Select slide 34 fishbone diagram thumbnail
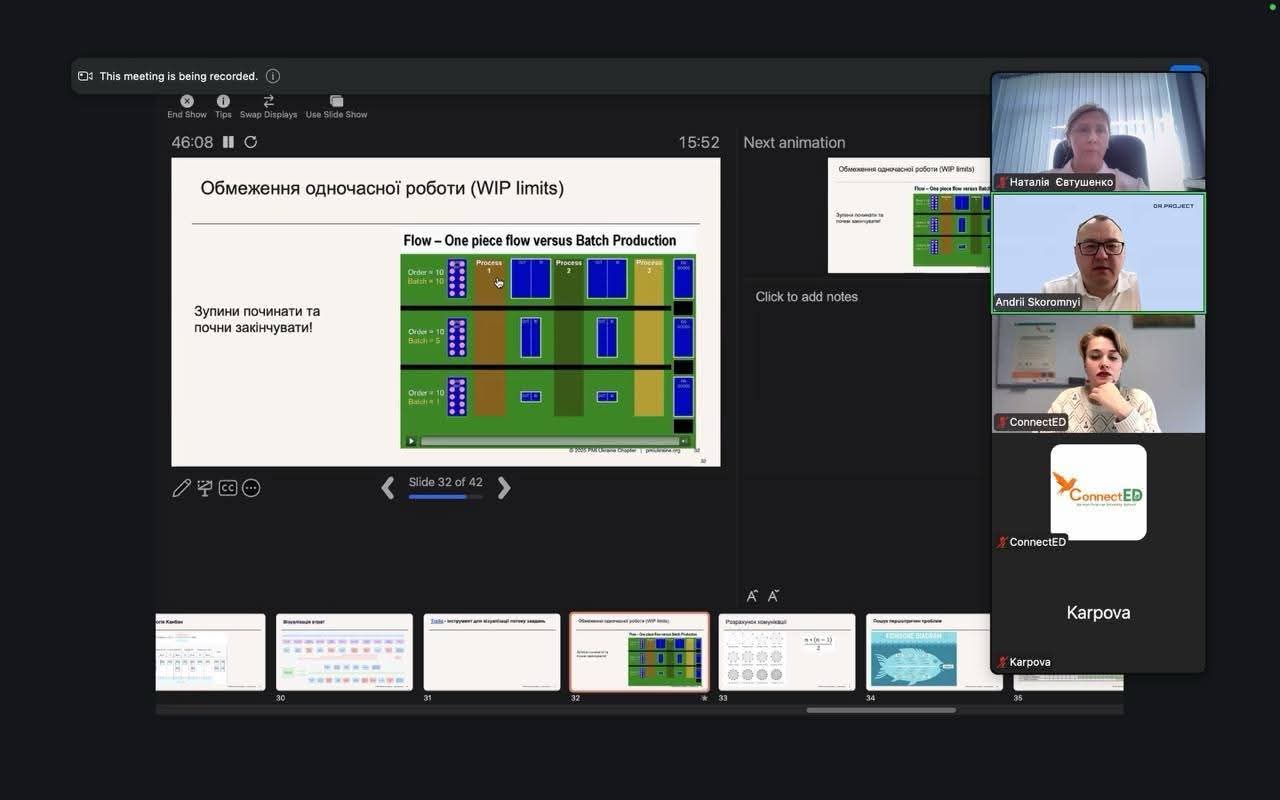This screenshot has width=1280, height=800. pos(934,652)
